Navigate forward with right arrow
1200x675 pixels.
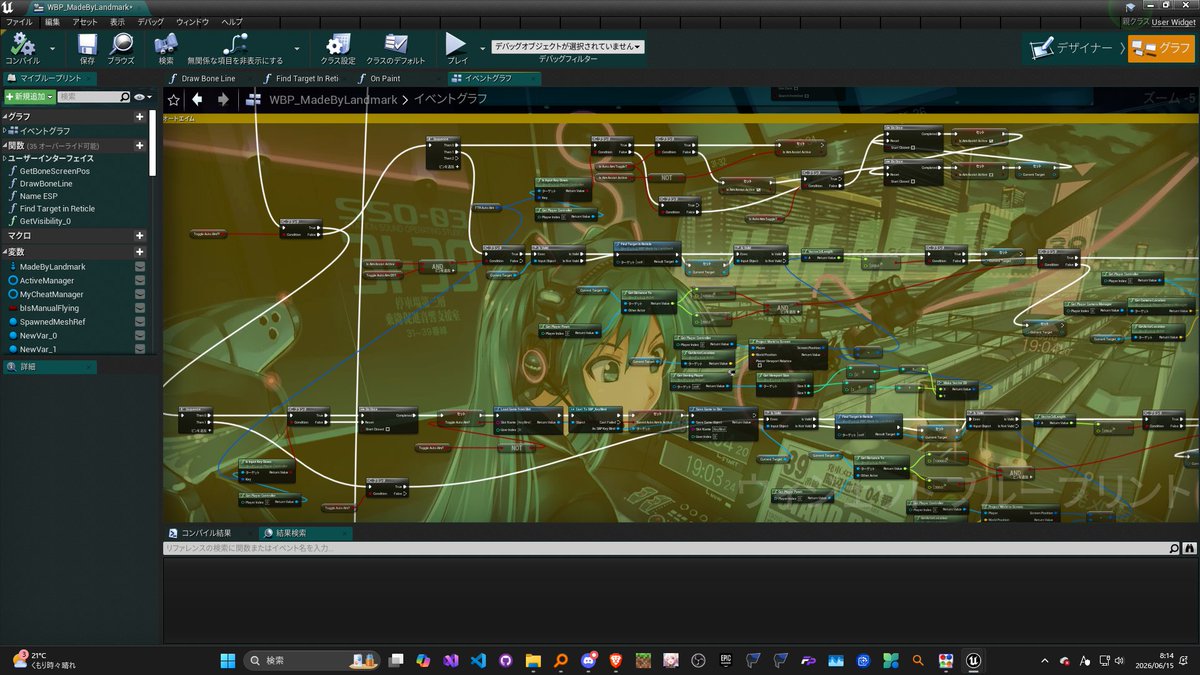tap(223, 99)
